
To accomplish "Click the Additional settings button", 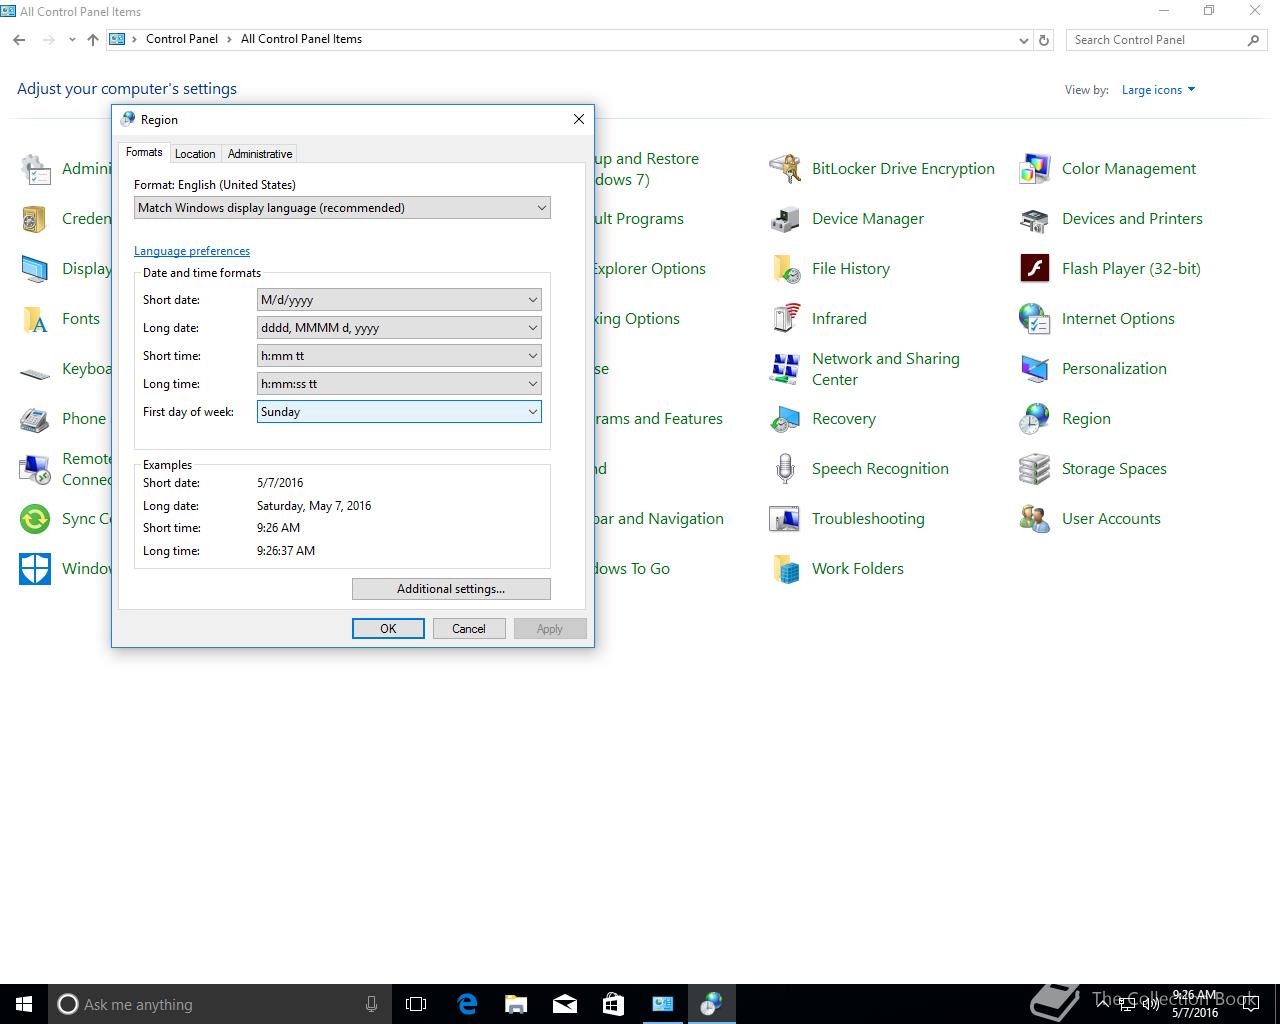I will point(451,589).
